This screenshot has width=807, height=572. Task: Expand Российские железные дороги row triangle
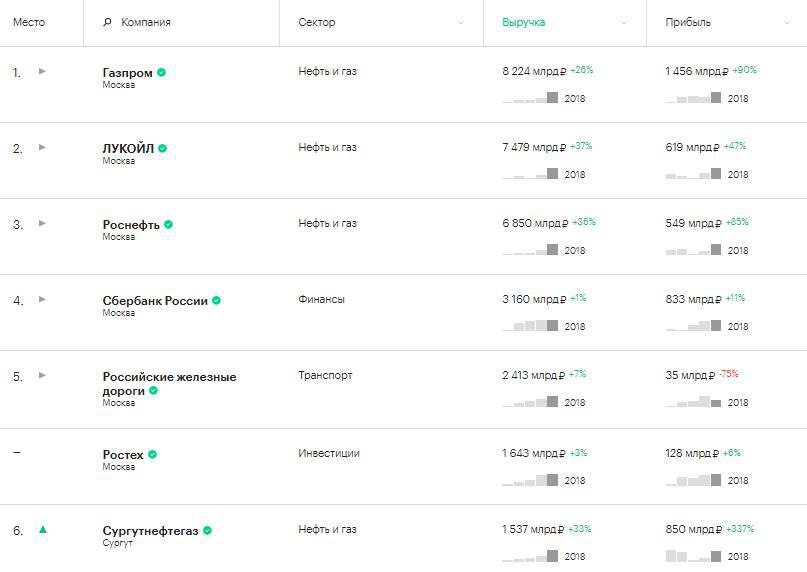[x=42, y=375]
